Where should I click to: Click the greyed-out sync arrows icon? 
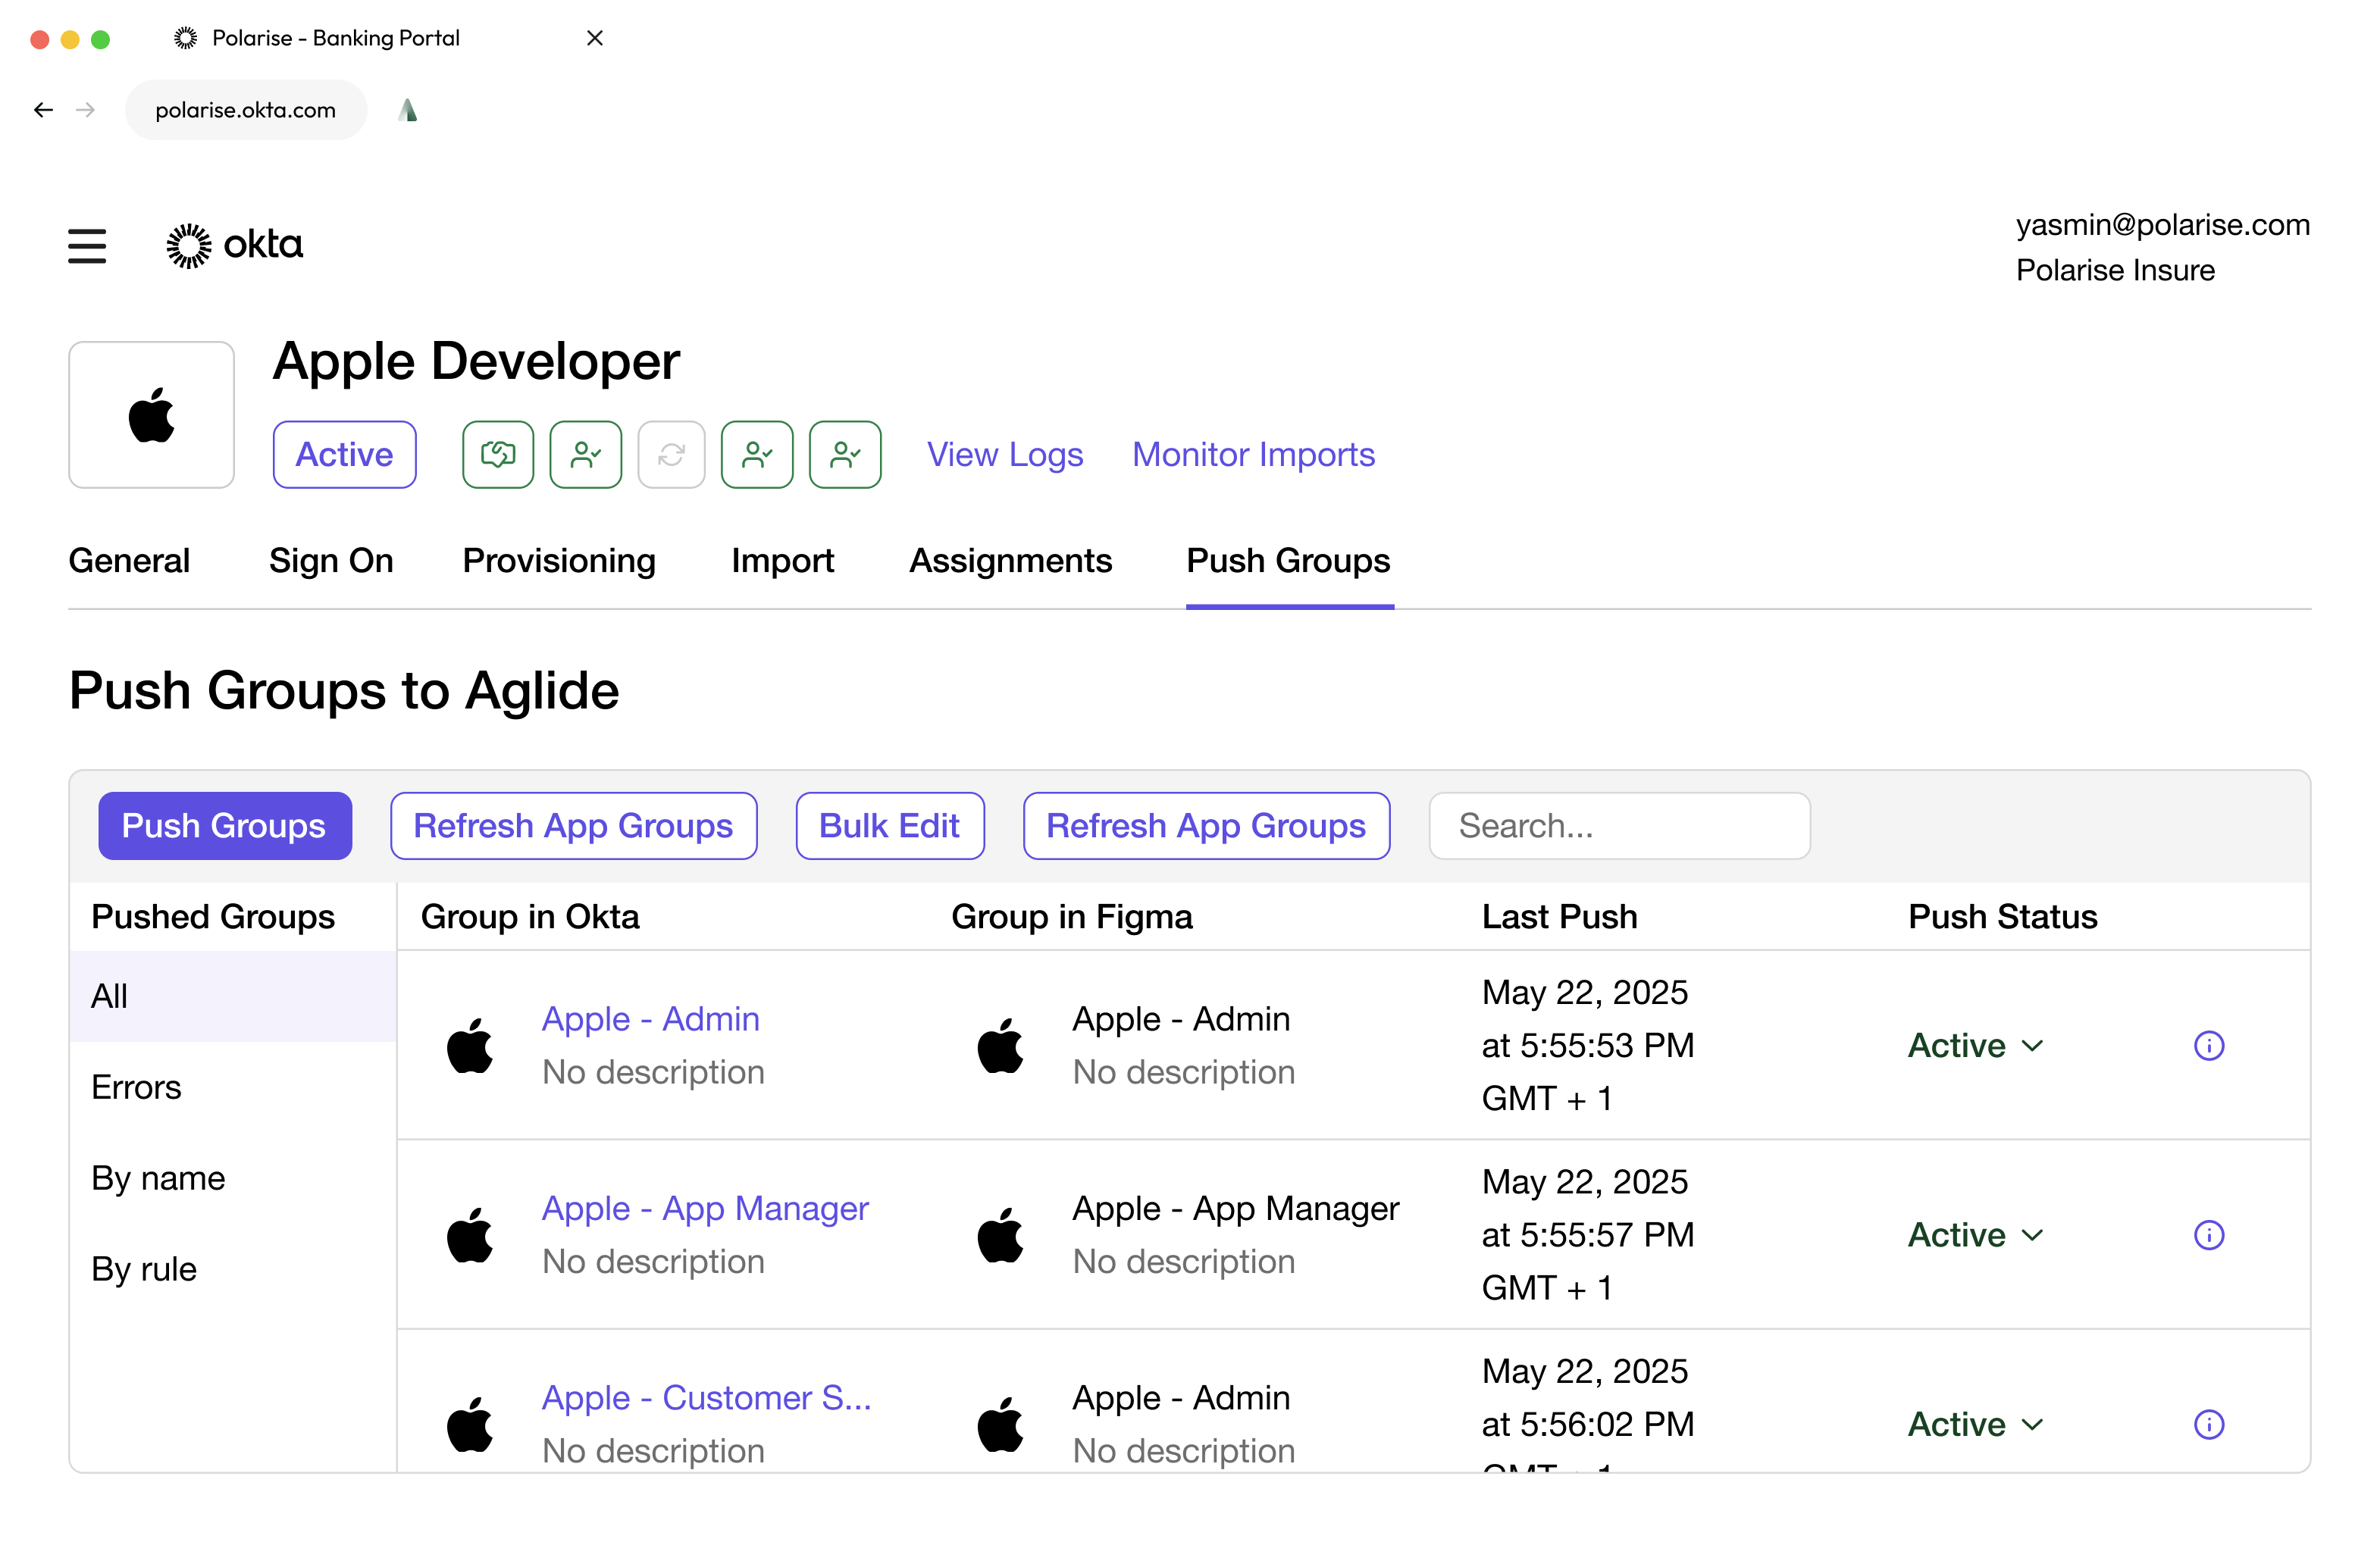click(671, 455)
